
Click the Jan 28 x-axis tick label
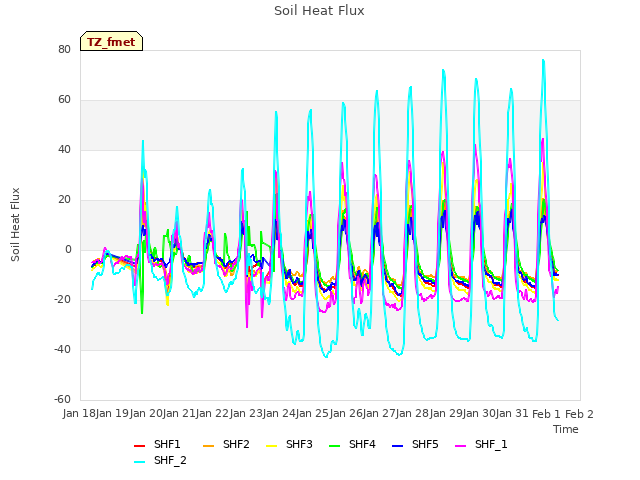coord(413,413)
